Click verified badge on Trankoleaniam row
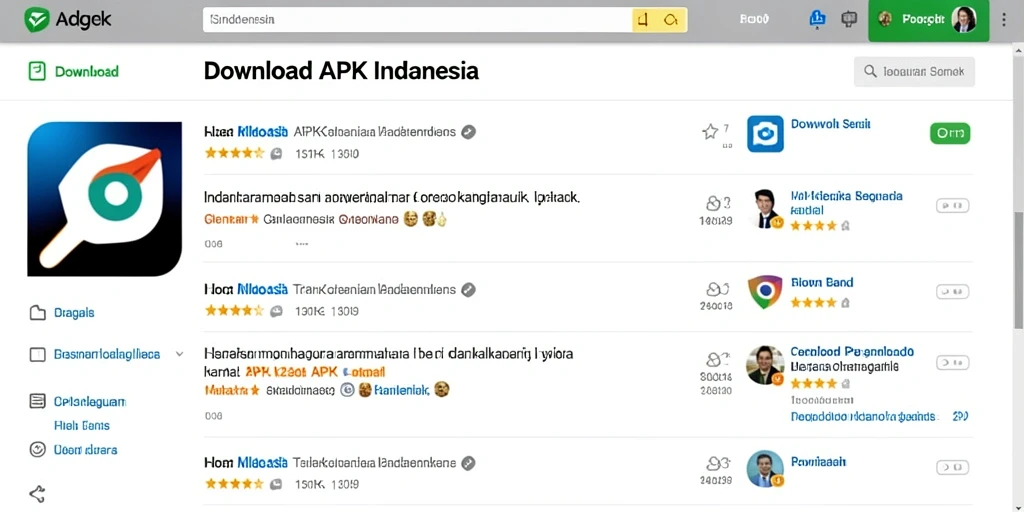This screenshot has height=512, width=1024. tap(468, 289)
